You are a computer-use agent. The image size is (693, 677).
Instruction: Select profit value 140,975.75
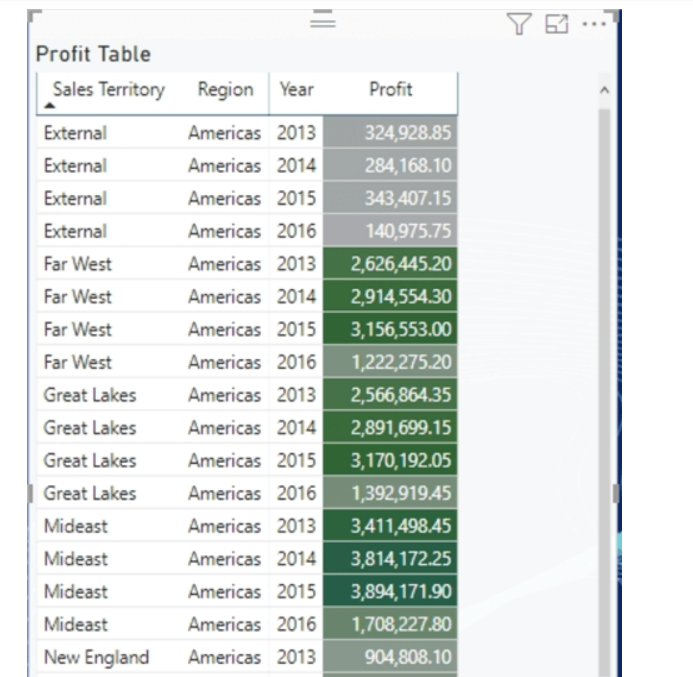tap(408, 231)
